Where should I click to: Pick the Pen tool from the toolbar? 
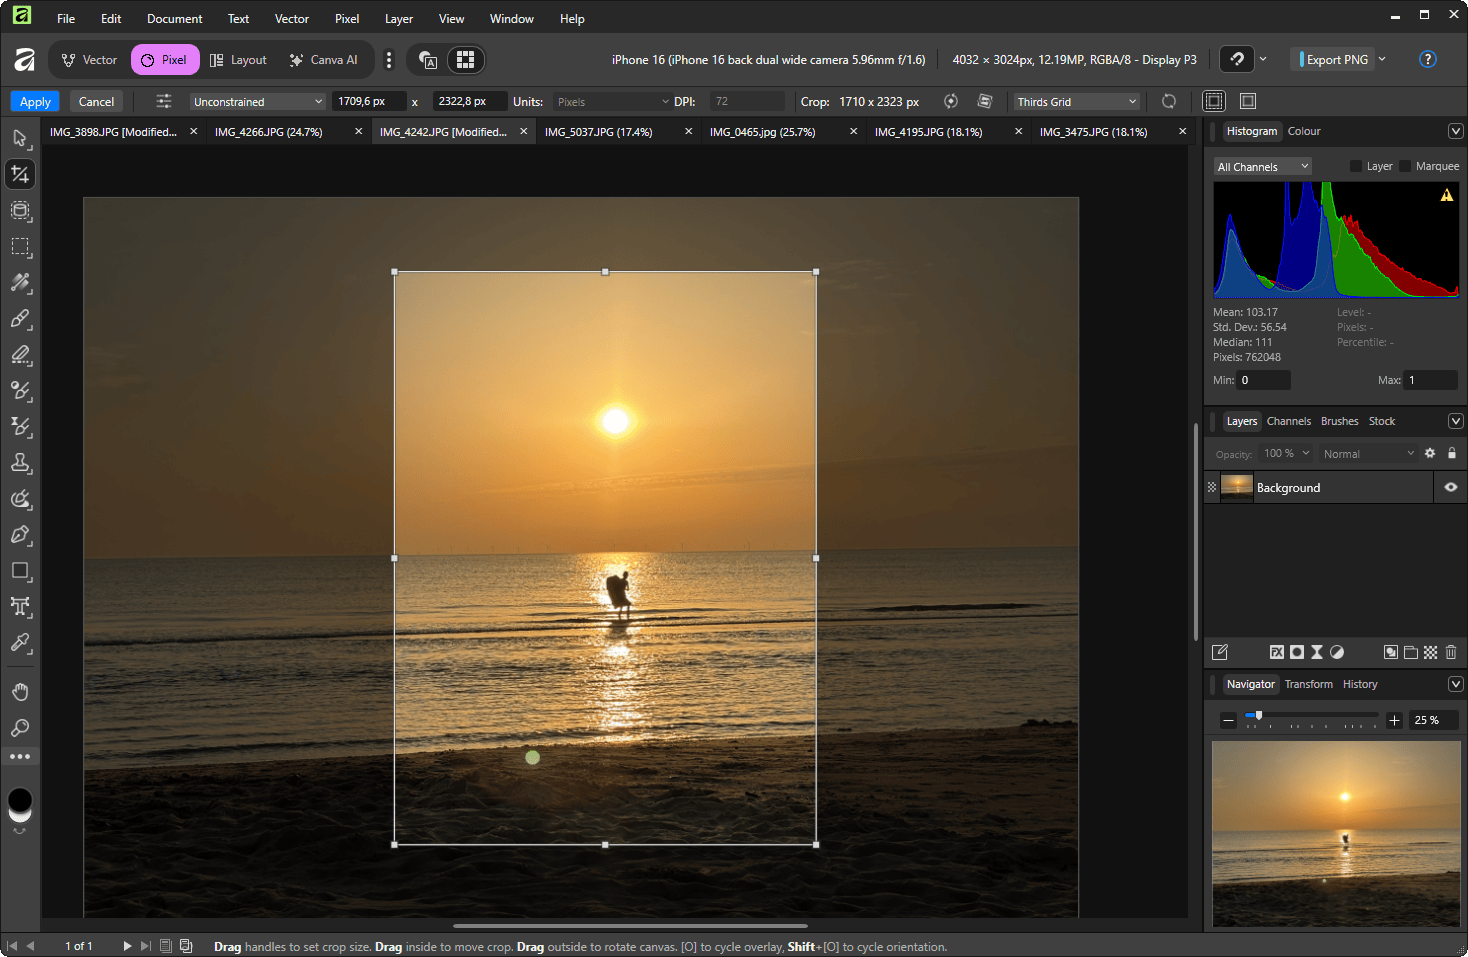coord(20,534)
